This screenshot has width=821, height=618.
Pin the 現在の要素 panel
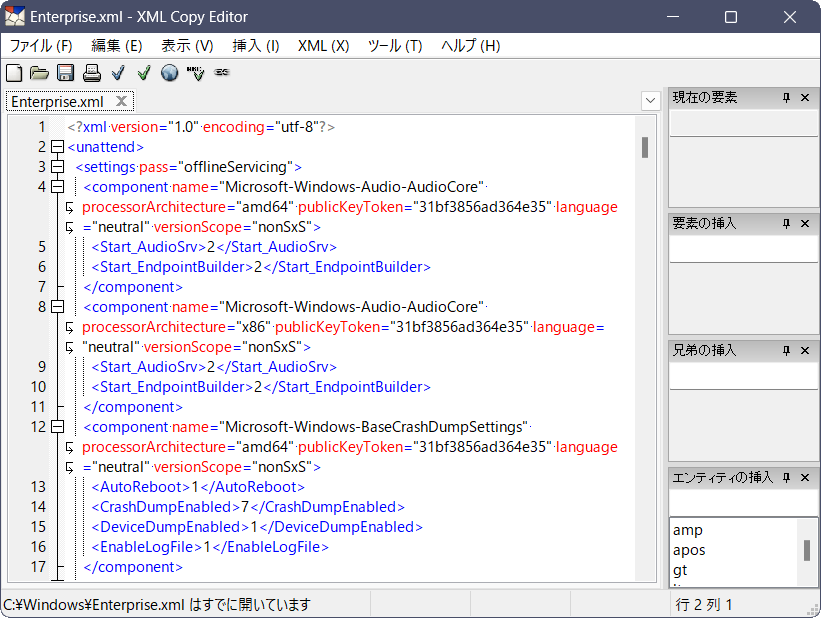pos(786,97)
